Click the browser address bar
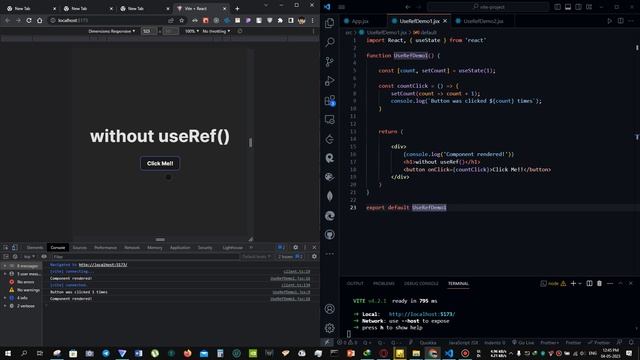This screenshot has height=360, width=640. [108, 20]
